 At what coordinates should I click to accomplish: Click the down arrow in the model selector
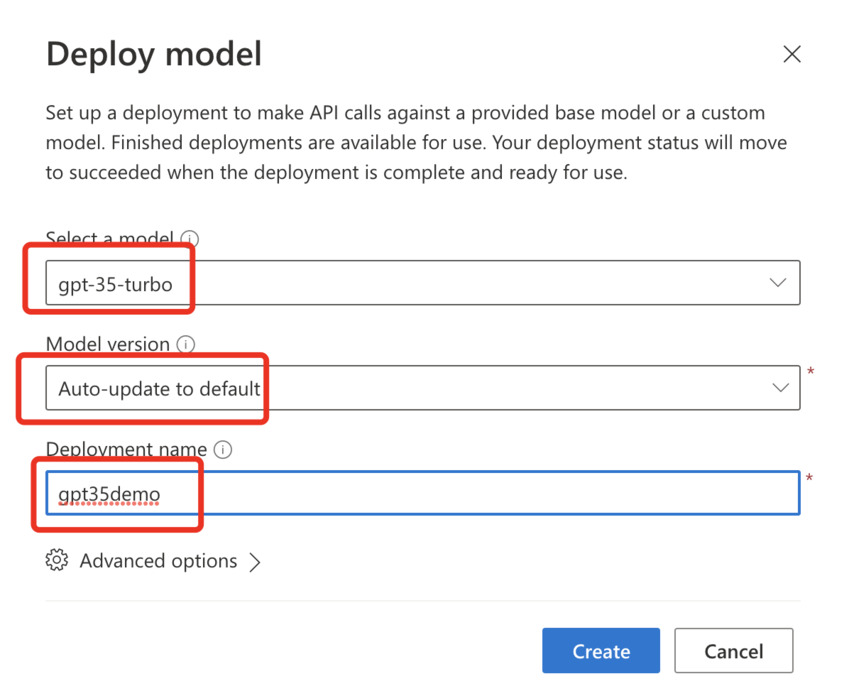pos(778,282)
